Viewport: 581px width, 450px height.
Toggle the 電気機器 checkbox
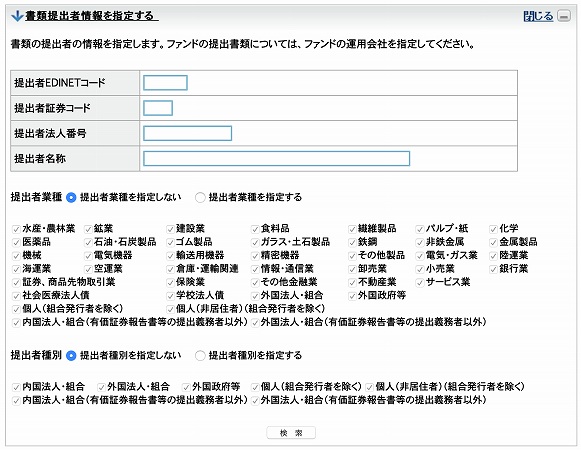coord(88,256)
